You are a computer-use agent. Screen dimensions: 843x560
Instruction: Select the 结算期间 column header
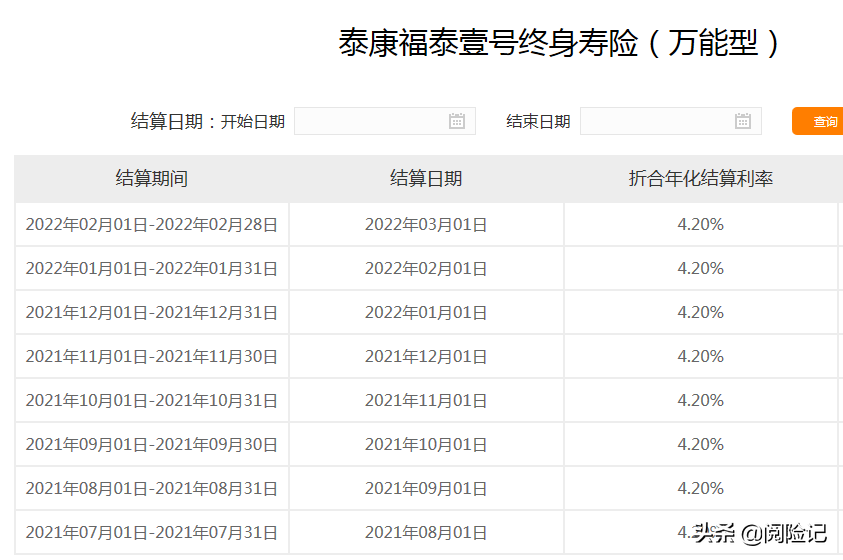[152, 178]
